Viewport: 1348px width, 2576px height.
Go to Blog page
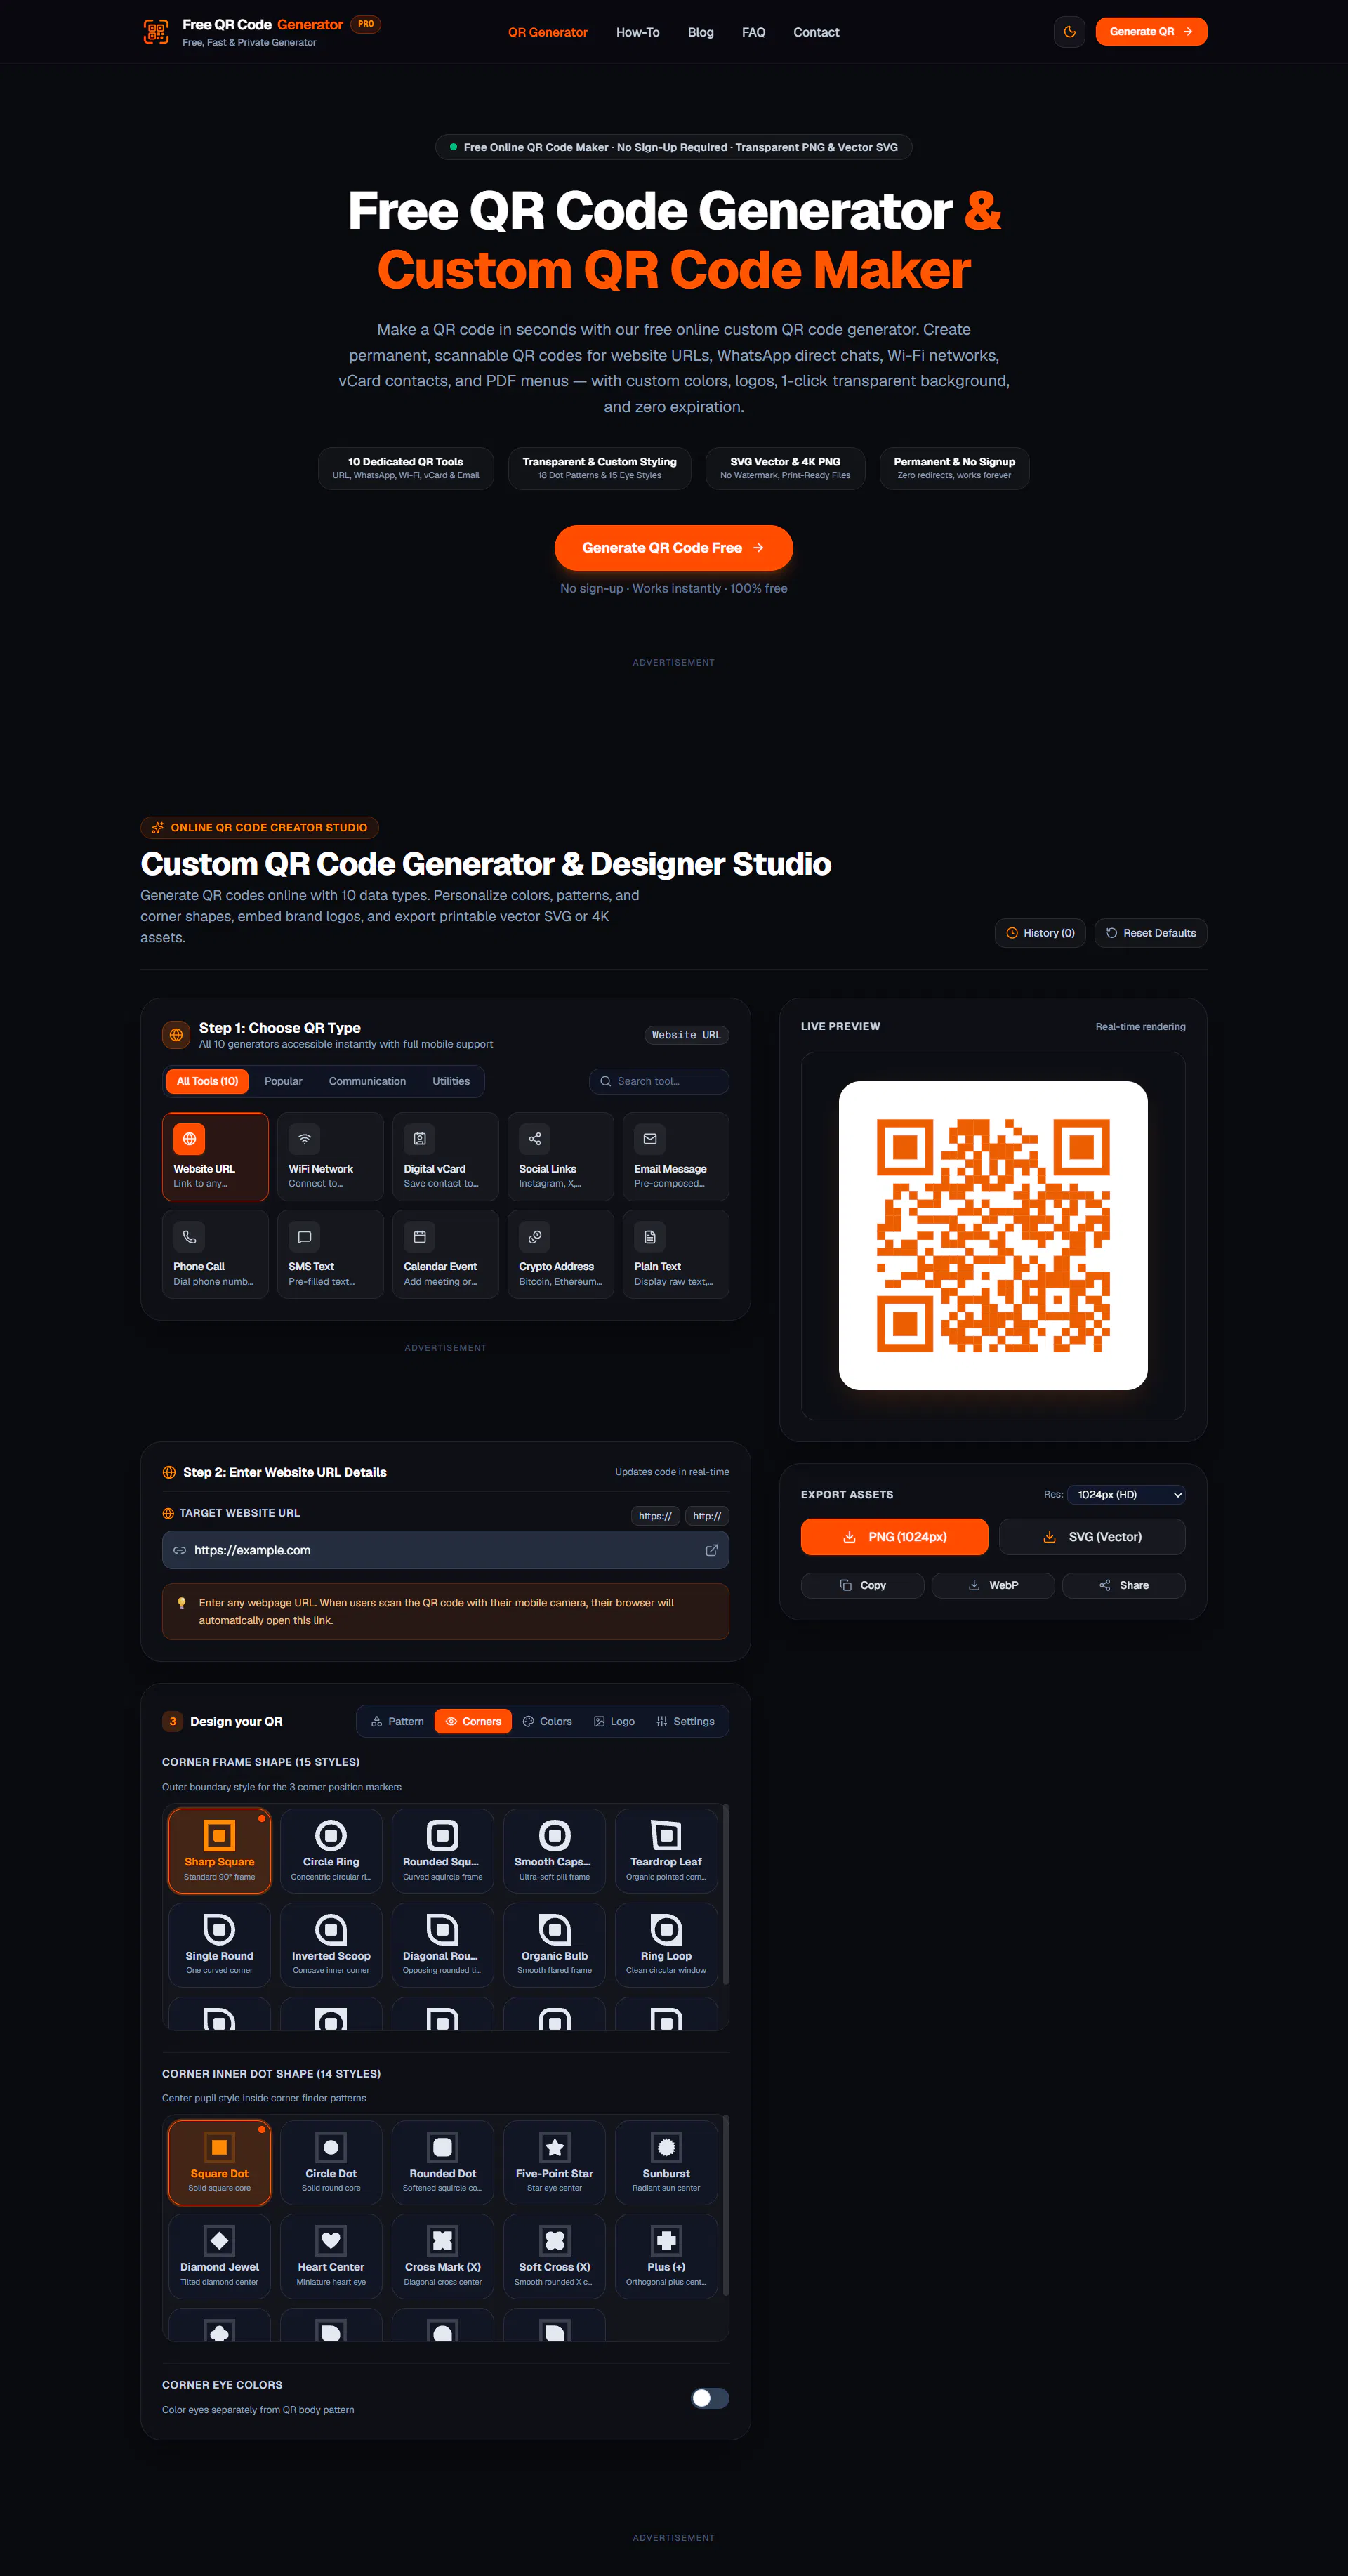pyautogui.click(x=700, y=32)
